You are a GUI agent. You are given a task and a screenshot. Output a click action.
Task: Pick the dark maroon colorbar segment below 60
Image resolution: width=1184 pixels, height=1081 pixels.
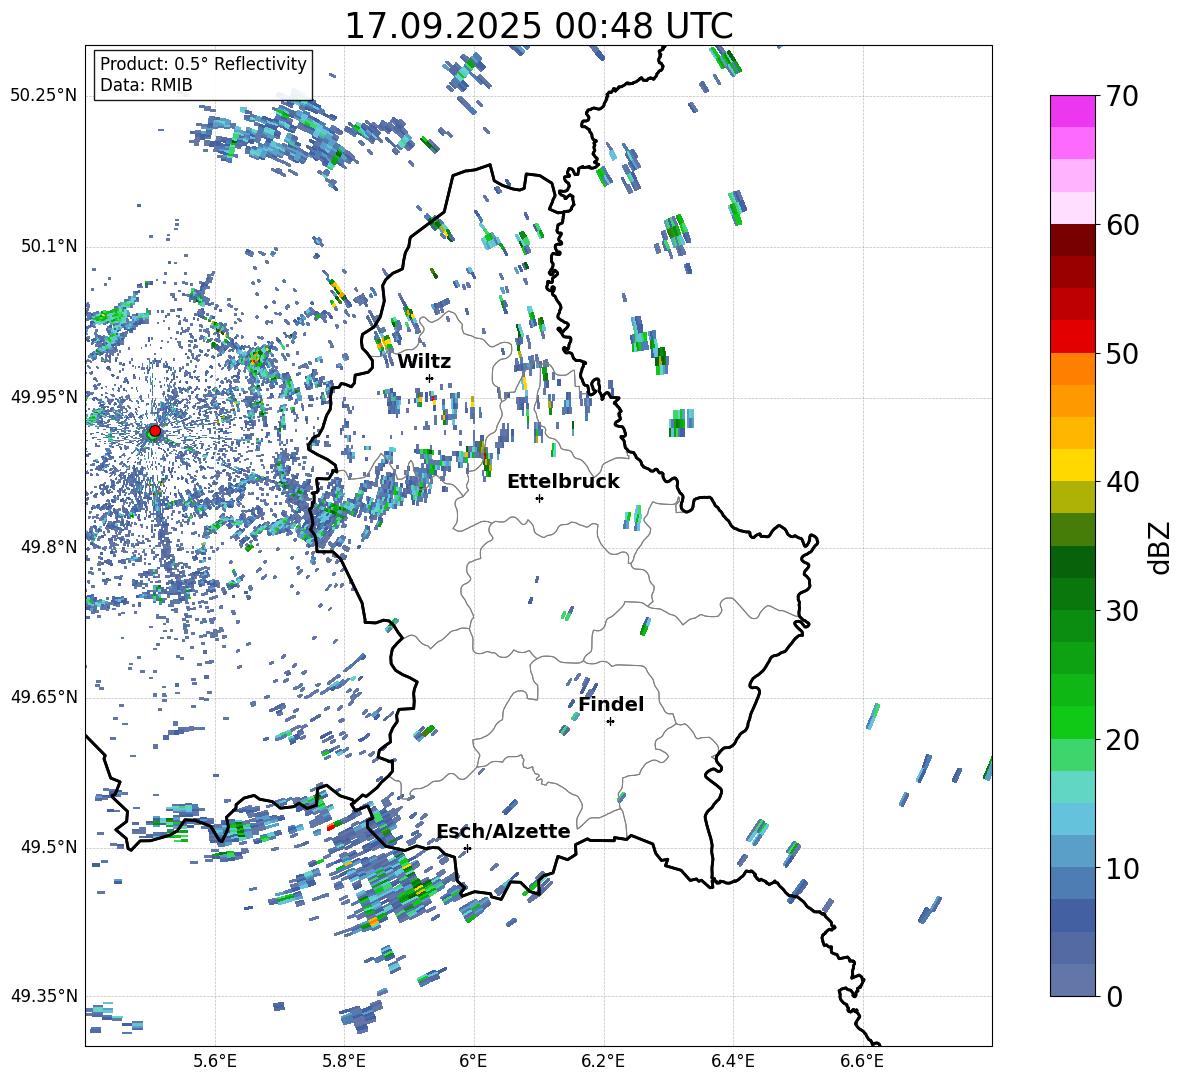point(1073,240)
